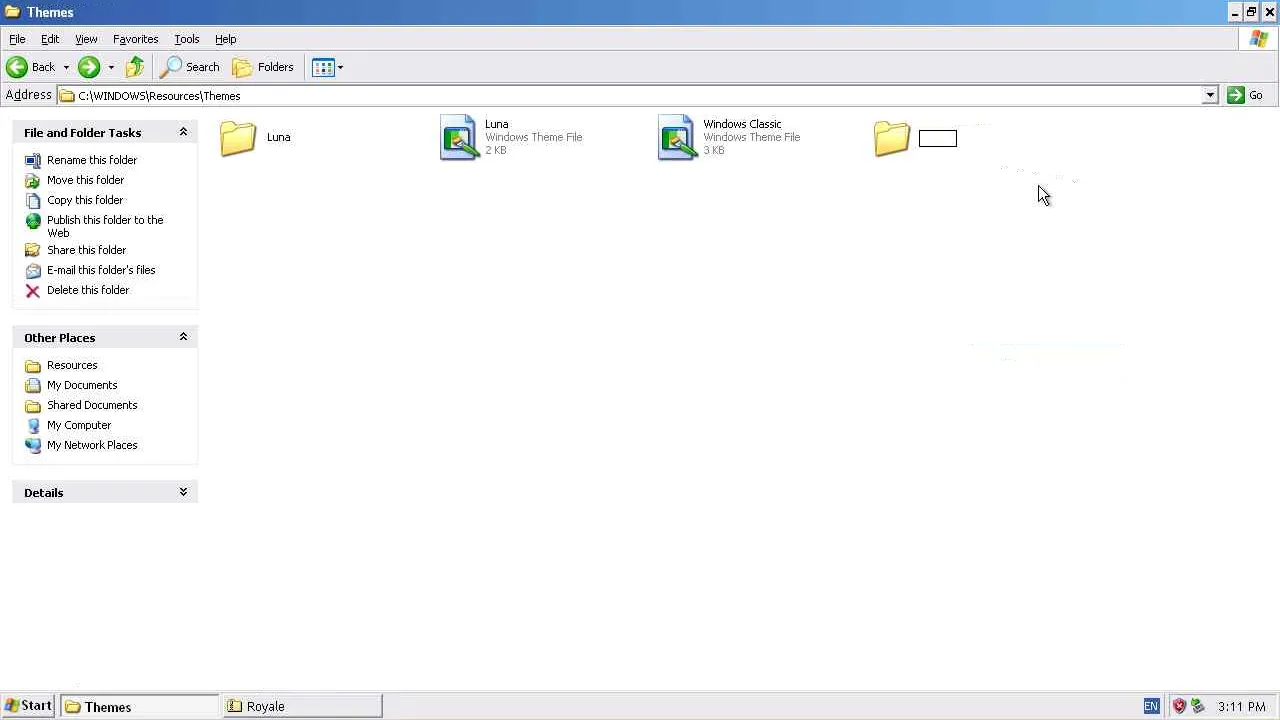Image resolution: width=1280 pixels, height=720 pixels.
Task: Open the Help menu
Action: [225, 39]
